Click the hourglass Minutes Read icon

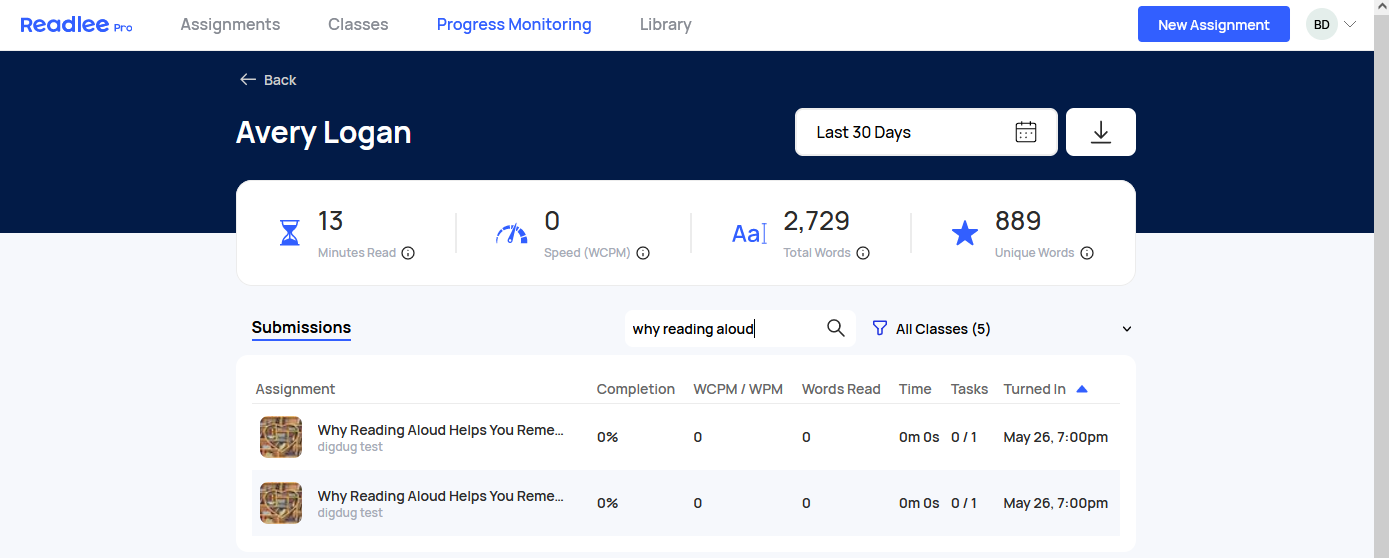tap(289, 233)
